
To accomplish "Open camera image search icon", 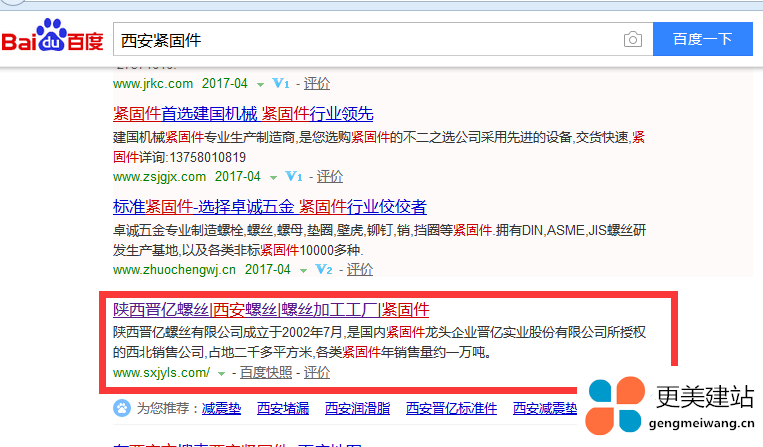I will tap(633, 39).
